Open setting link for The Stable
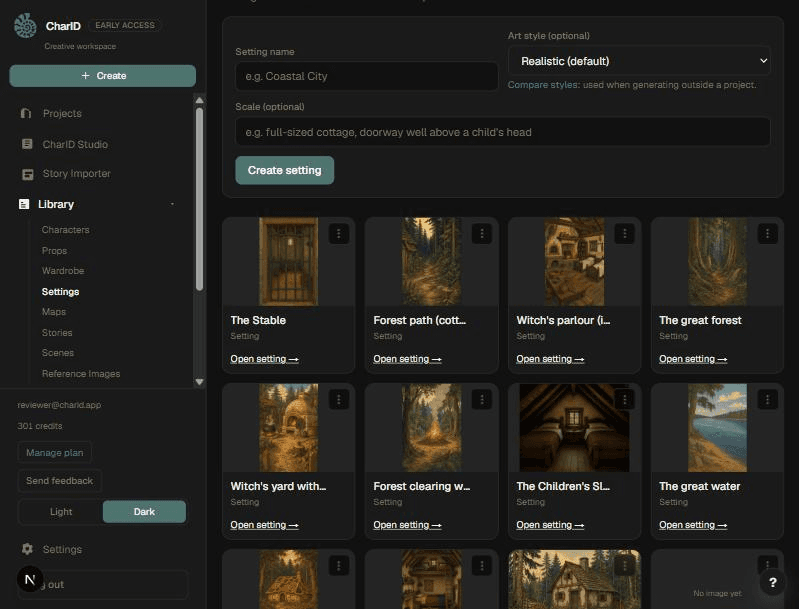 coord(264,359)
